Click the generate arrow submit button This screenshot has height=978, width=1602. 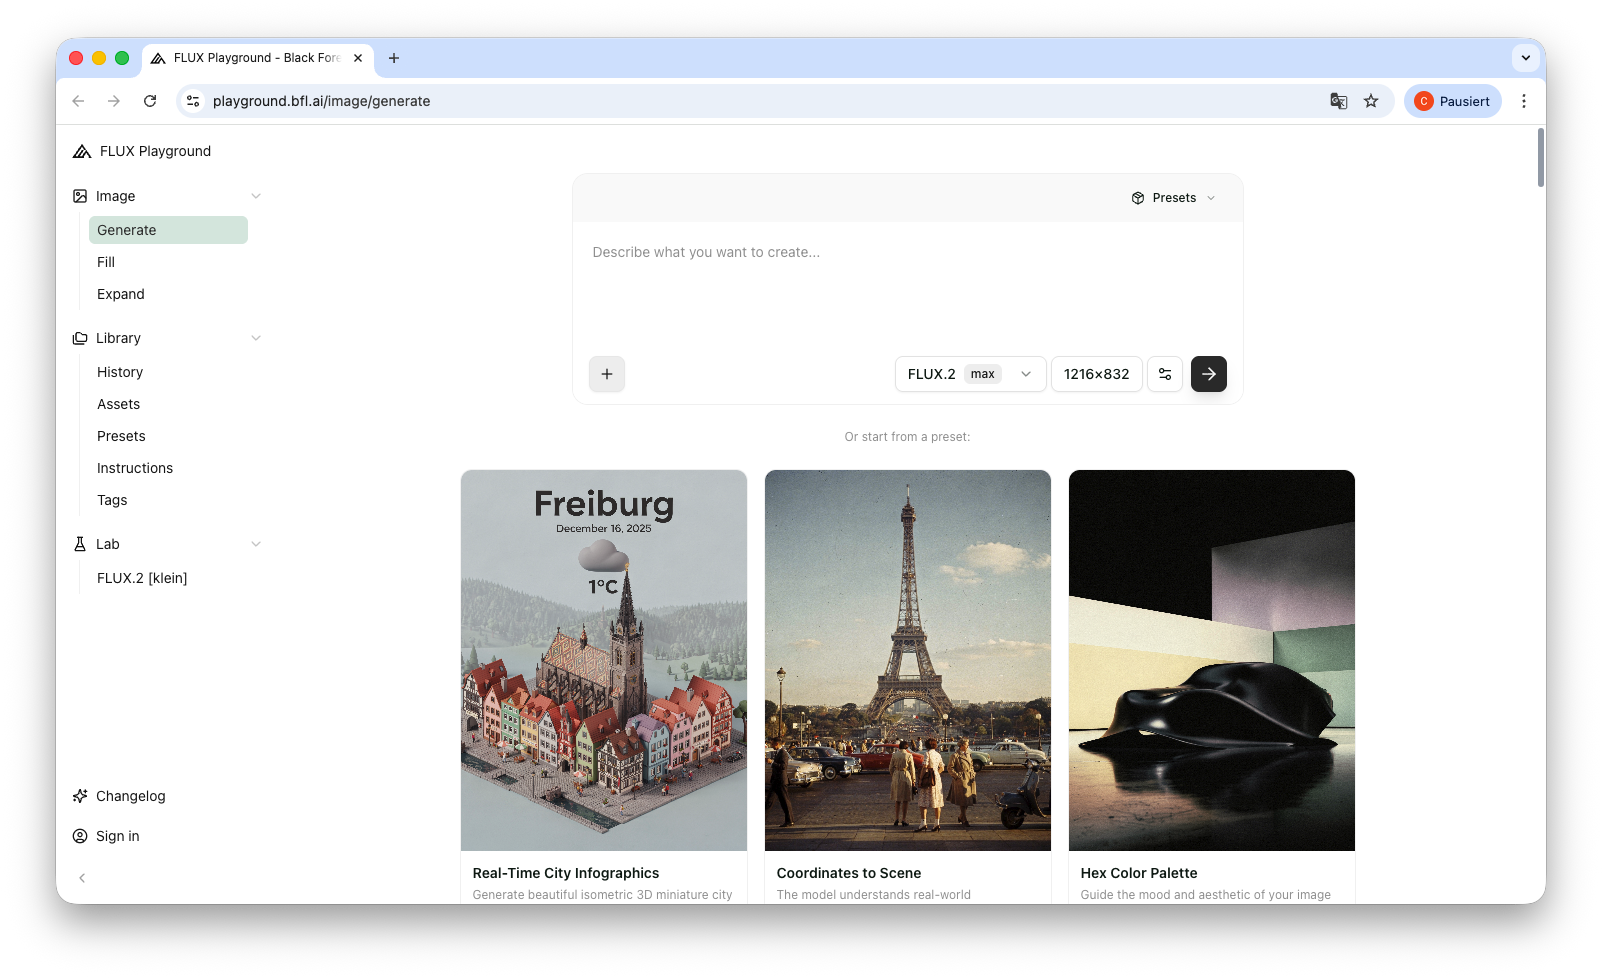tap(1208, 374)
